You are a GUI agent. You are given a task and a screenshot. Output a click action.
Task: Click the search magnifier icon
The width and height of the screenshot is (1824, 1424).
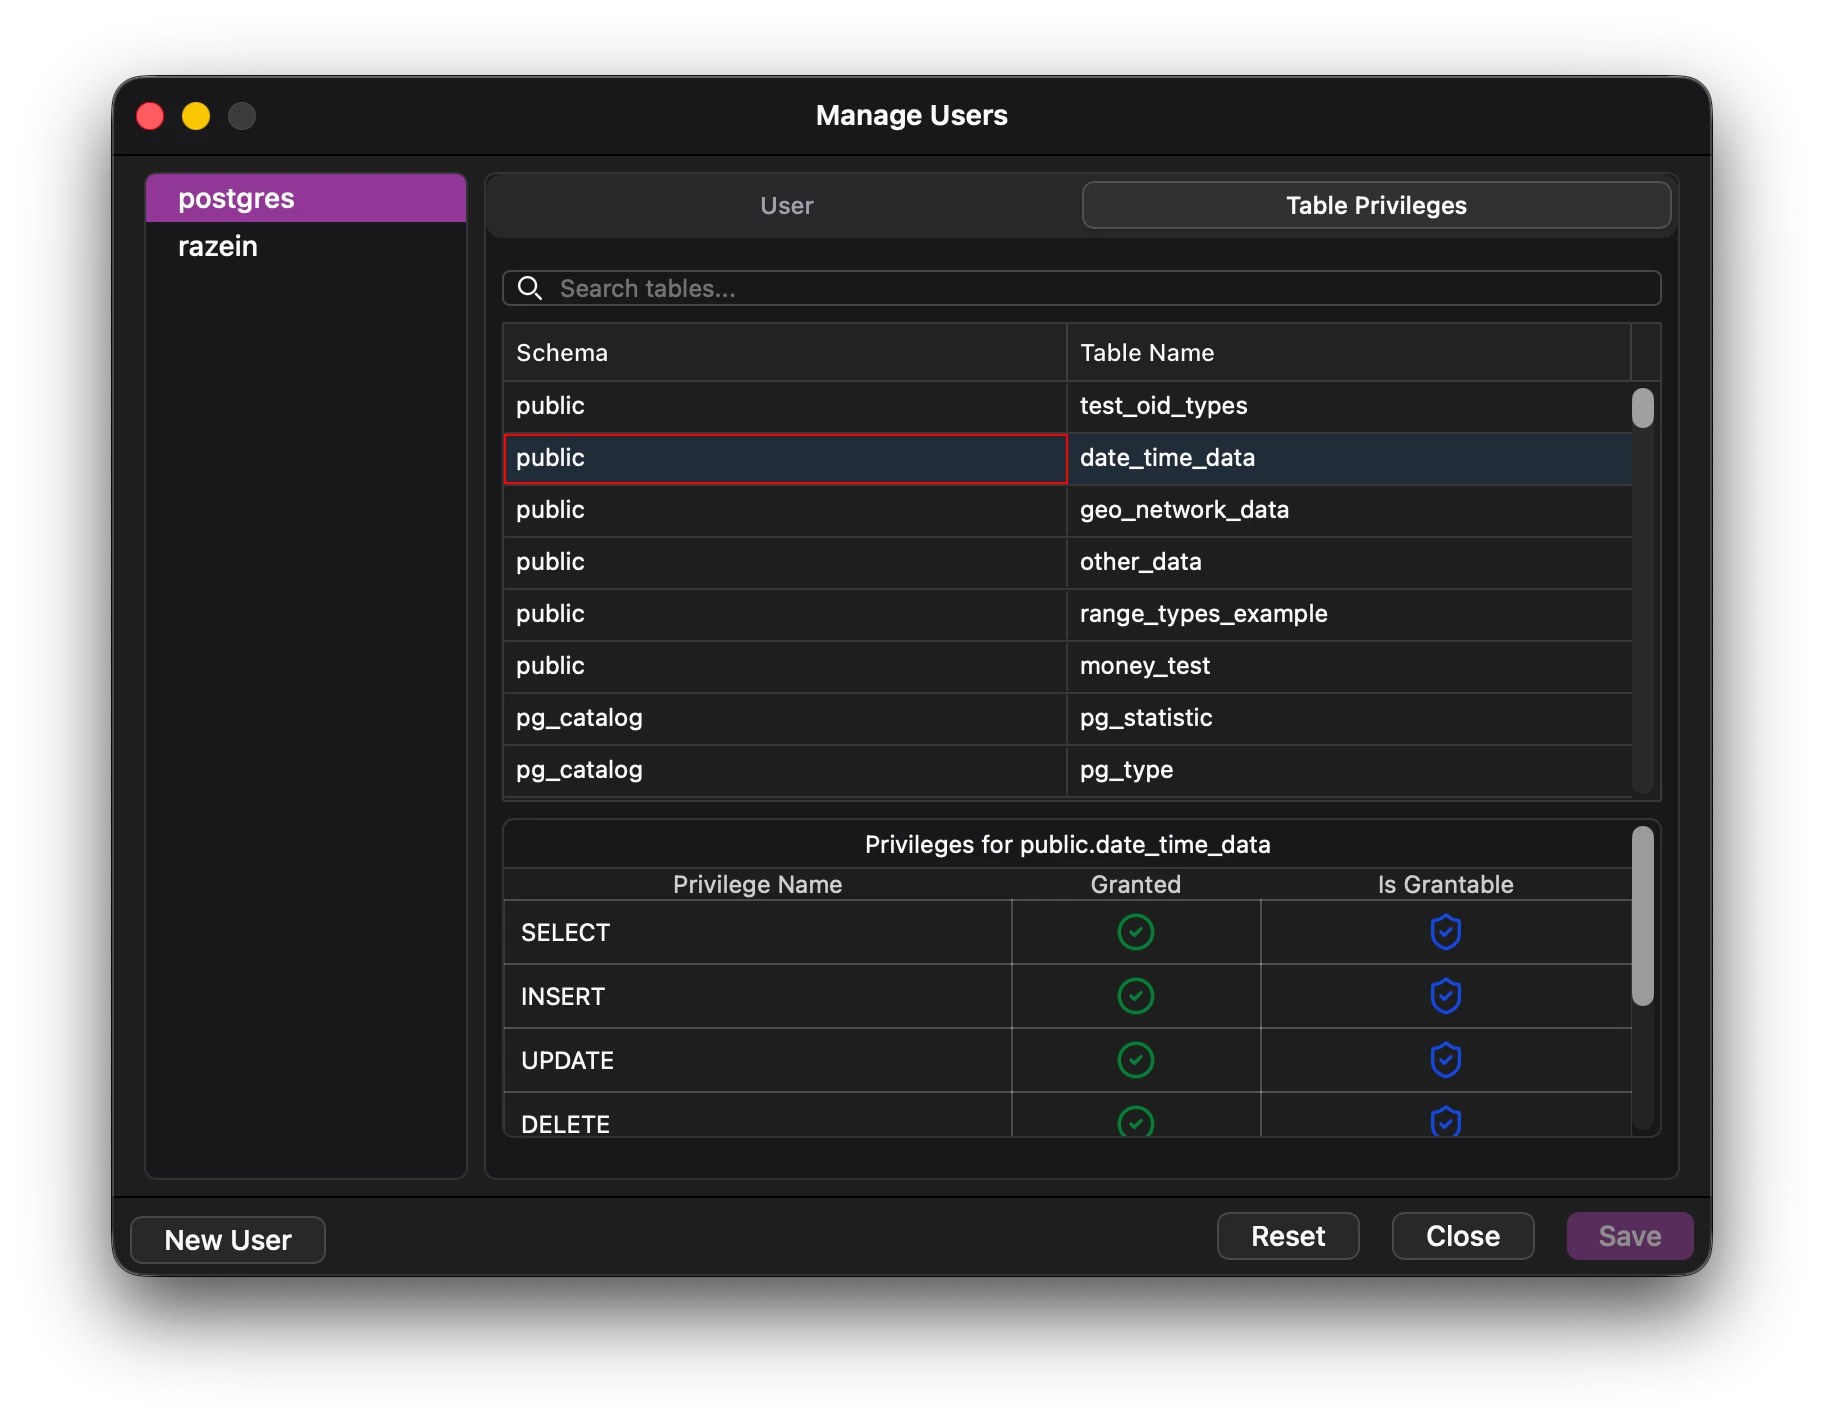click(x=530, y=288)
